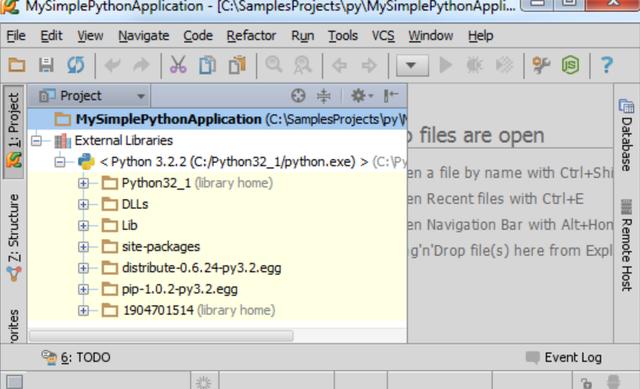The image size is (640, 389).
Task: Expand the 1904701514 library home folder
Action: pos(83,311)
